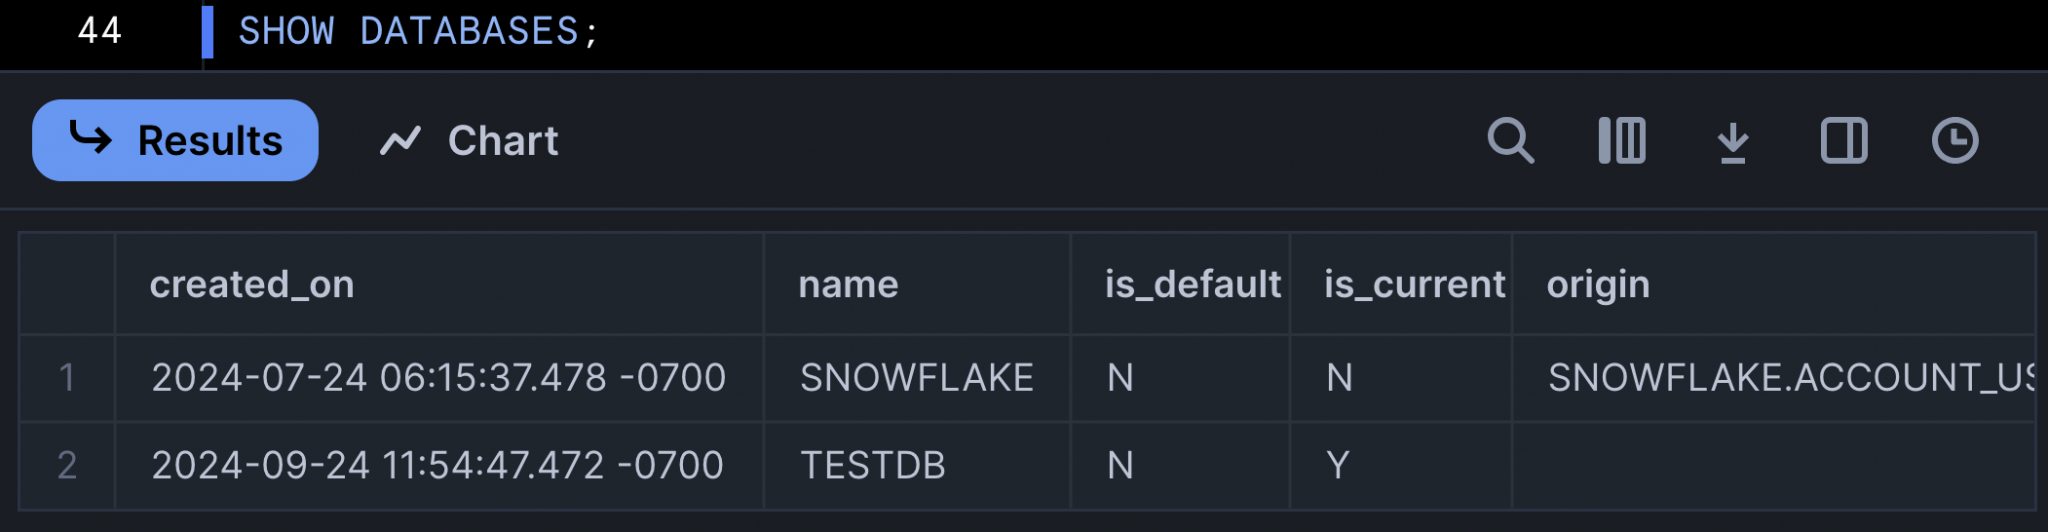Viewport: 2048px width, 532px height.
Task: Download results with the download arrow icon
Action: [1733, 142]
